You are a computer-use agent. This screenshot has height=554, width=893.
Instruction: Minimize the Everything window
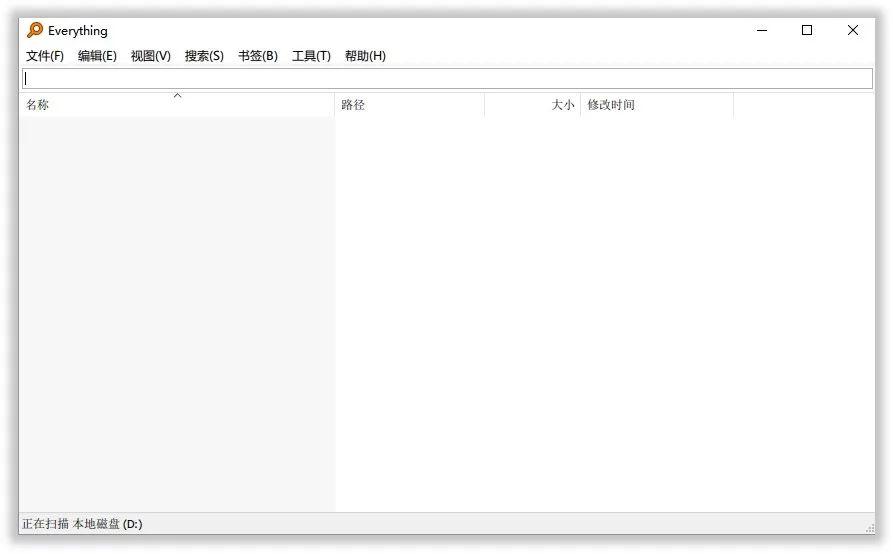click(762, 30)
